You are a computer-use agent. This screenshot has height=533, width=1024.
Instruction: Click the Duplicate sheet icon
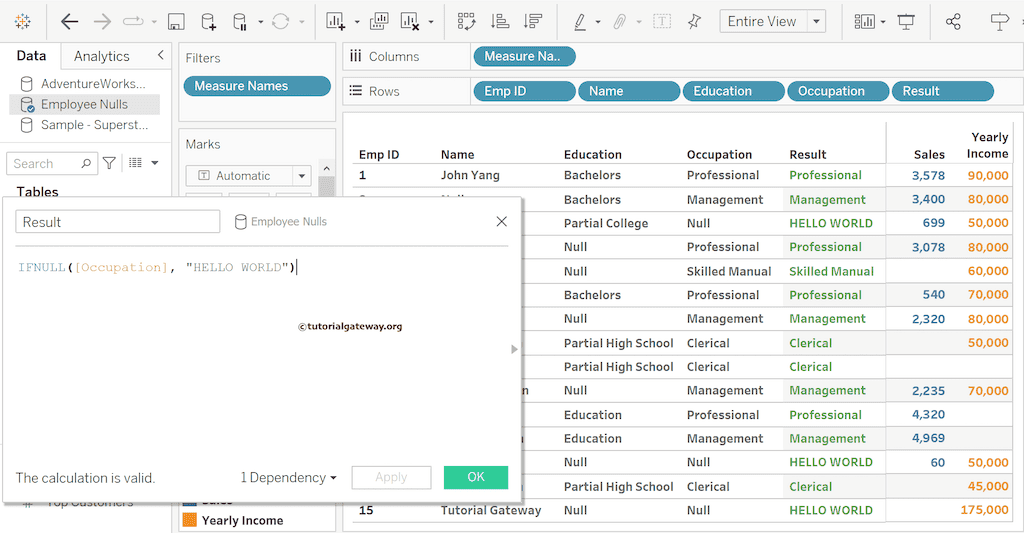click(x=379, y=22)
